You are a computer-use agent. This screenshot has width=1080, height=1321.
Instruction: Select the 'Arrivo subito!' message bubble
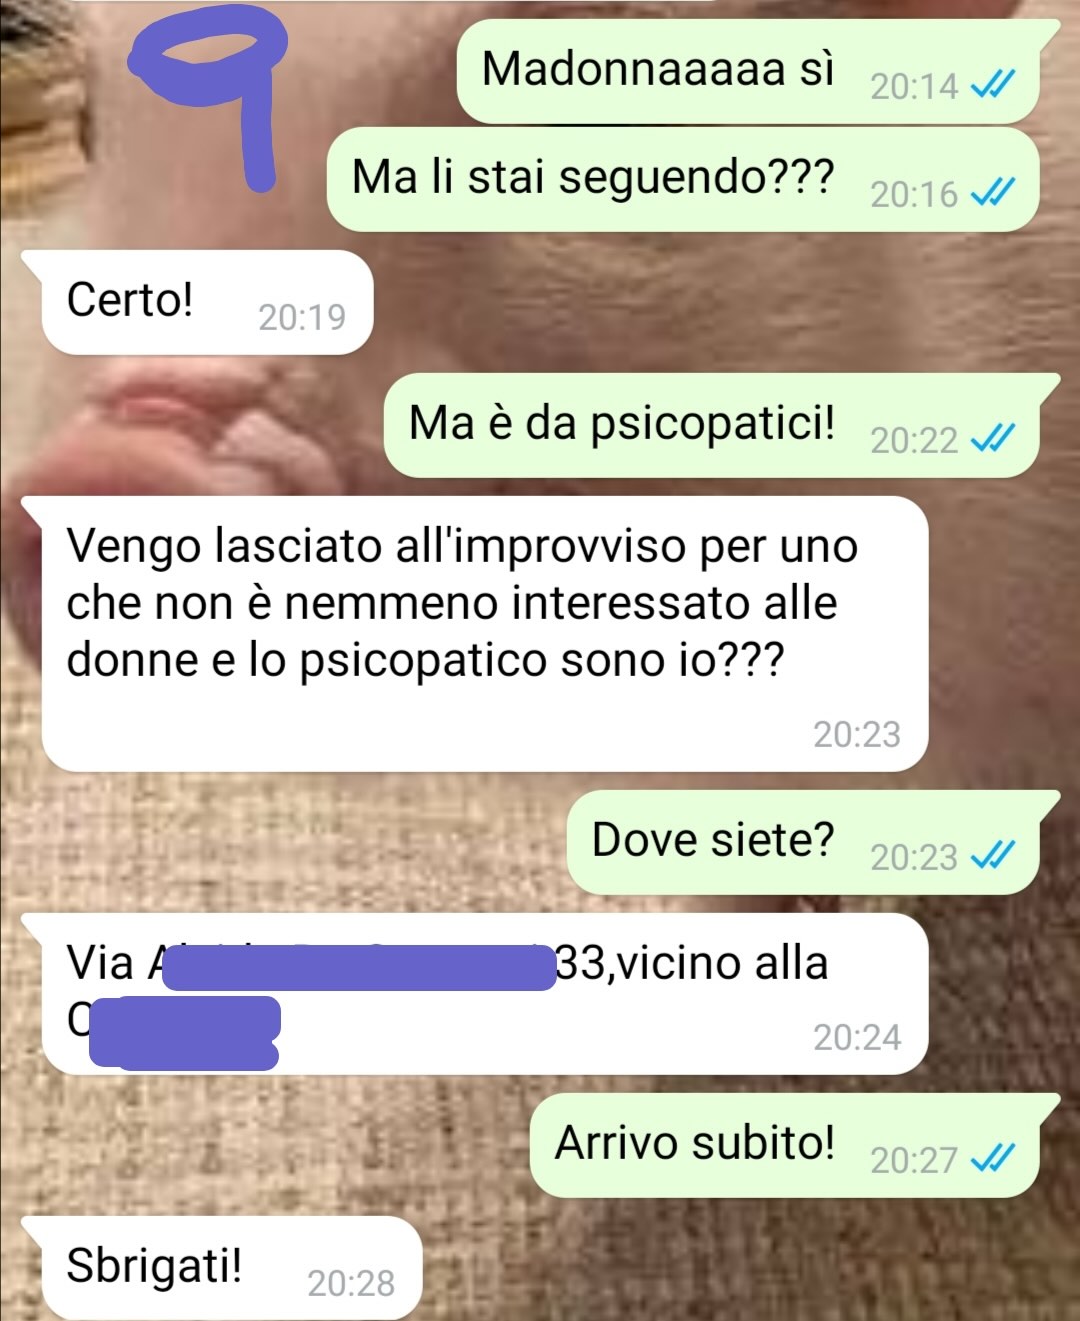794,1145
